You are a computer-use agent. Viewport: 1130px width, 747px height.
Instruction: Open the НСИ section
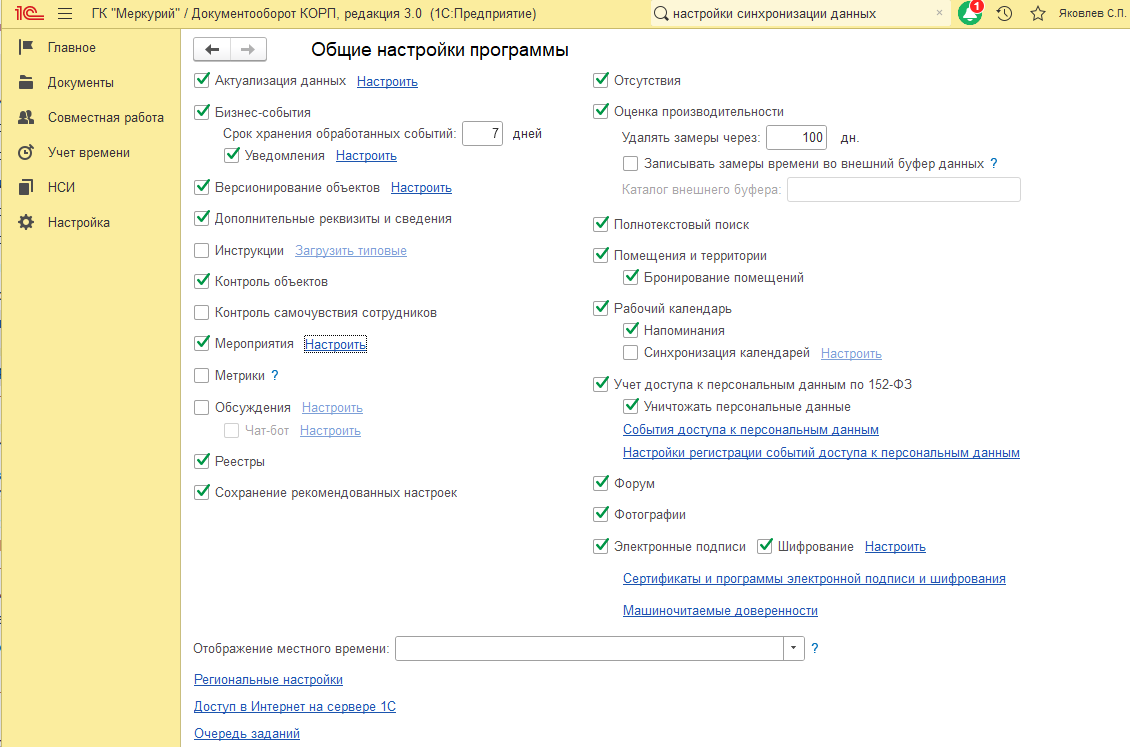[x=61, y=187]
